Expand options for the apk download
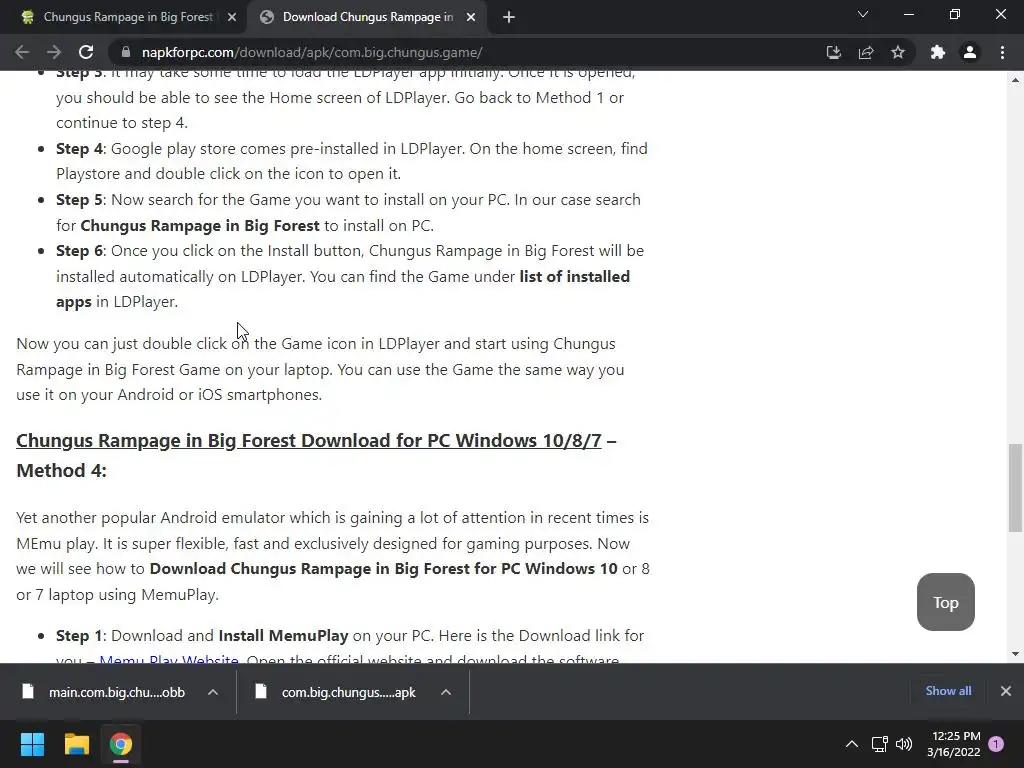Screen dimensions: 1024x768 coord(446,692)
